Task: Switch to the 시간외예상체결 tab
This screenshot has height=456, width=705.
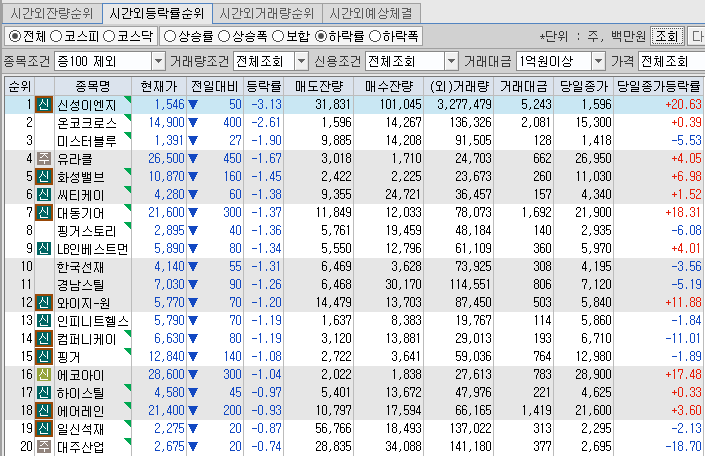Action: 371,13
